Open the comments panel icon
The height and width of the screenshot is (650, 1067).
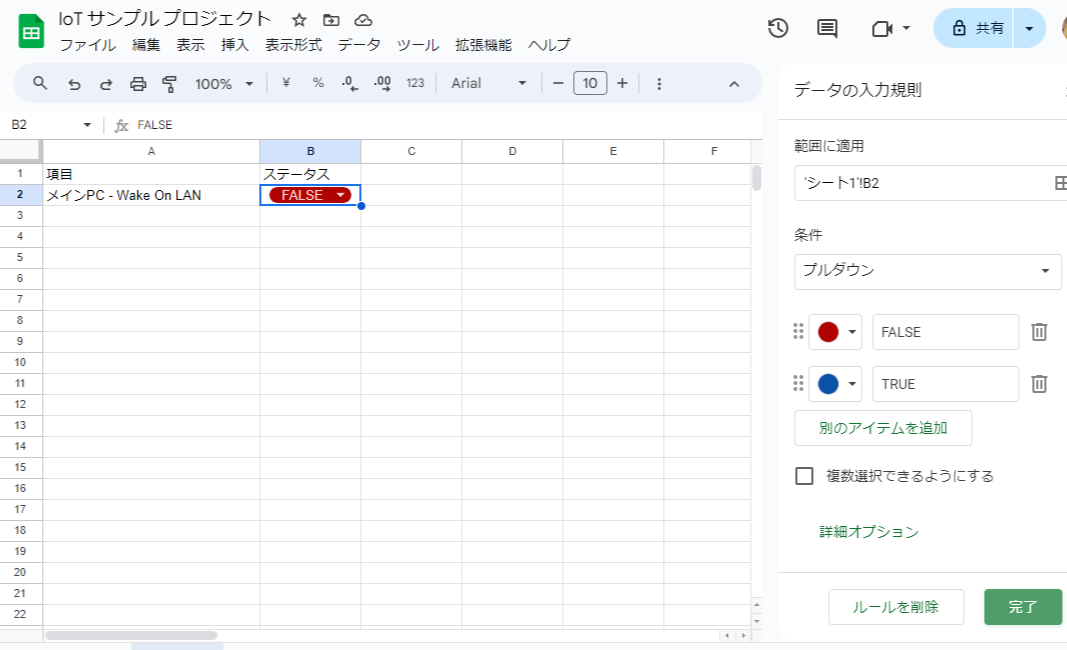tap(827, 29)
